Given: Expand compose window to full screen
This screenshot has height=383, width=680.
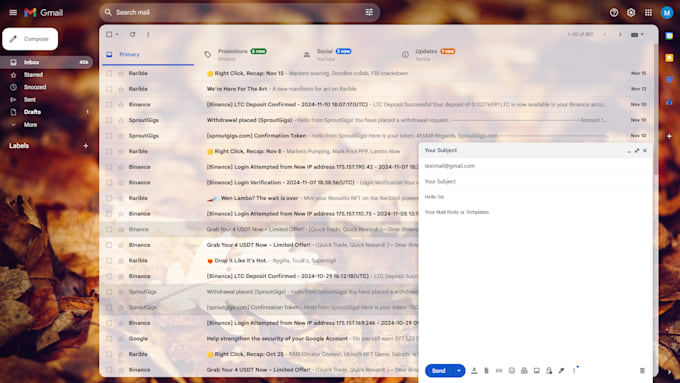Looking at the screenshot, I should pyautogui.click(x=637, y=151).
